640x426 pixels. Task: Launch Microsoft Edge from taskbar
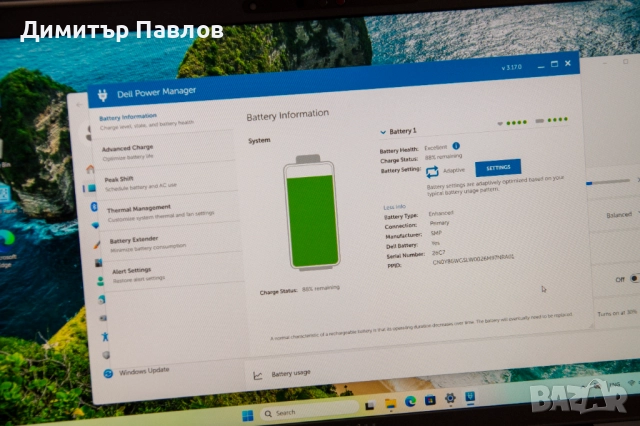[x=410, y=402]
